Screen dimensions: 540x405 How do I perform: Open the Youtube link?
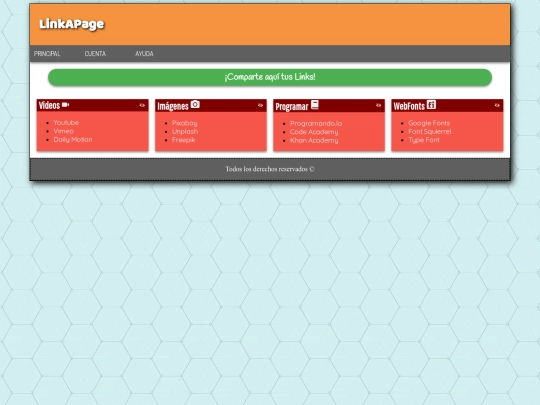click(x=66, y=123)
